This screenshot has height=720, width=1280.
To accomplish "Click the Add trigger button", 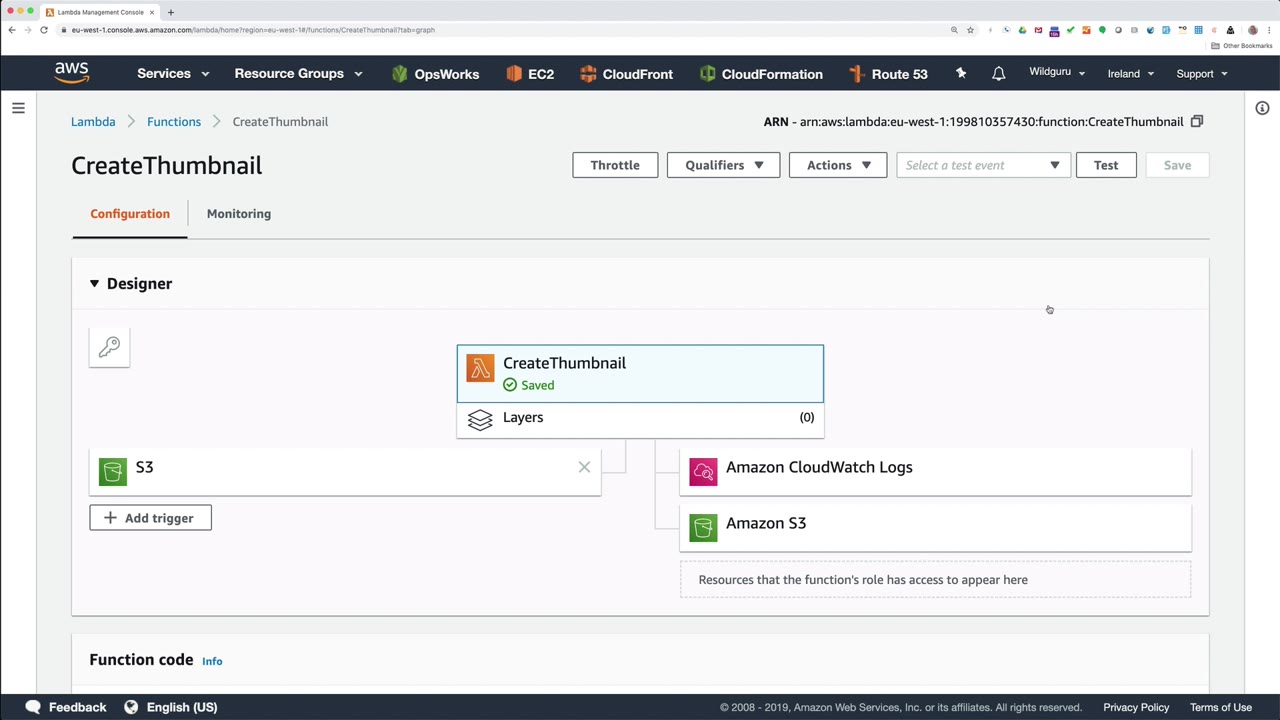I will point(150,518).
